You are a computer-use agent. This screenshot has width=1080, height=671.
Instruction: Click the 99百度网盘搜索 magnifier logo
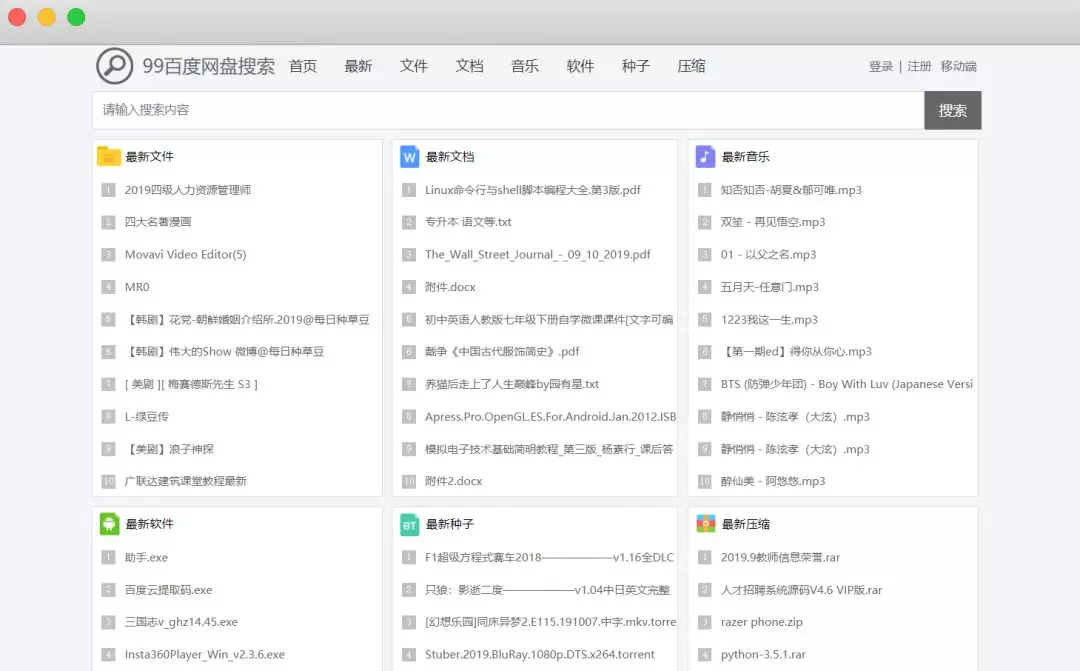pyautogui.click(x=114, y=66)
